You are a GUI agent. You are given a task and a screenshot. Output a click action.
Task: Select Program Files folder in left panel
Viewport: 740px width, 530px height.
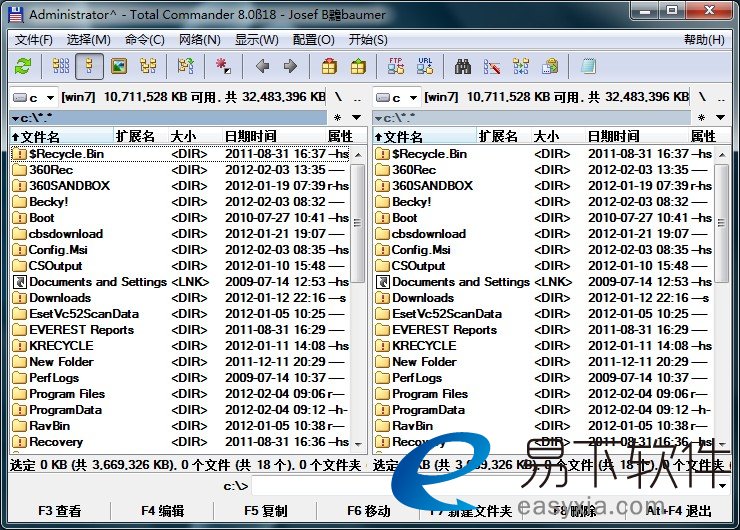180,394
